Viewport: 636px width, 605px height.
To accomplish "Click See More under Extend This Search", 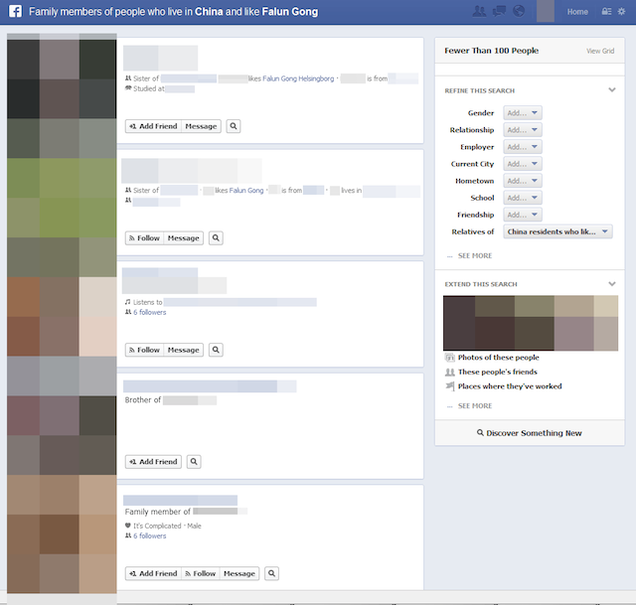I will click(x=475, y=406).
